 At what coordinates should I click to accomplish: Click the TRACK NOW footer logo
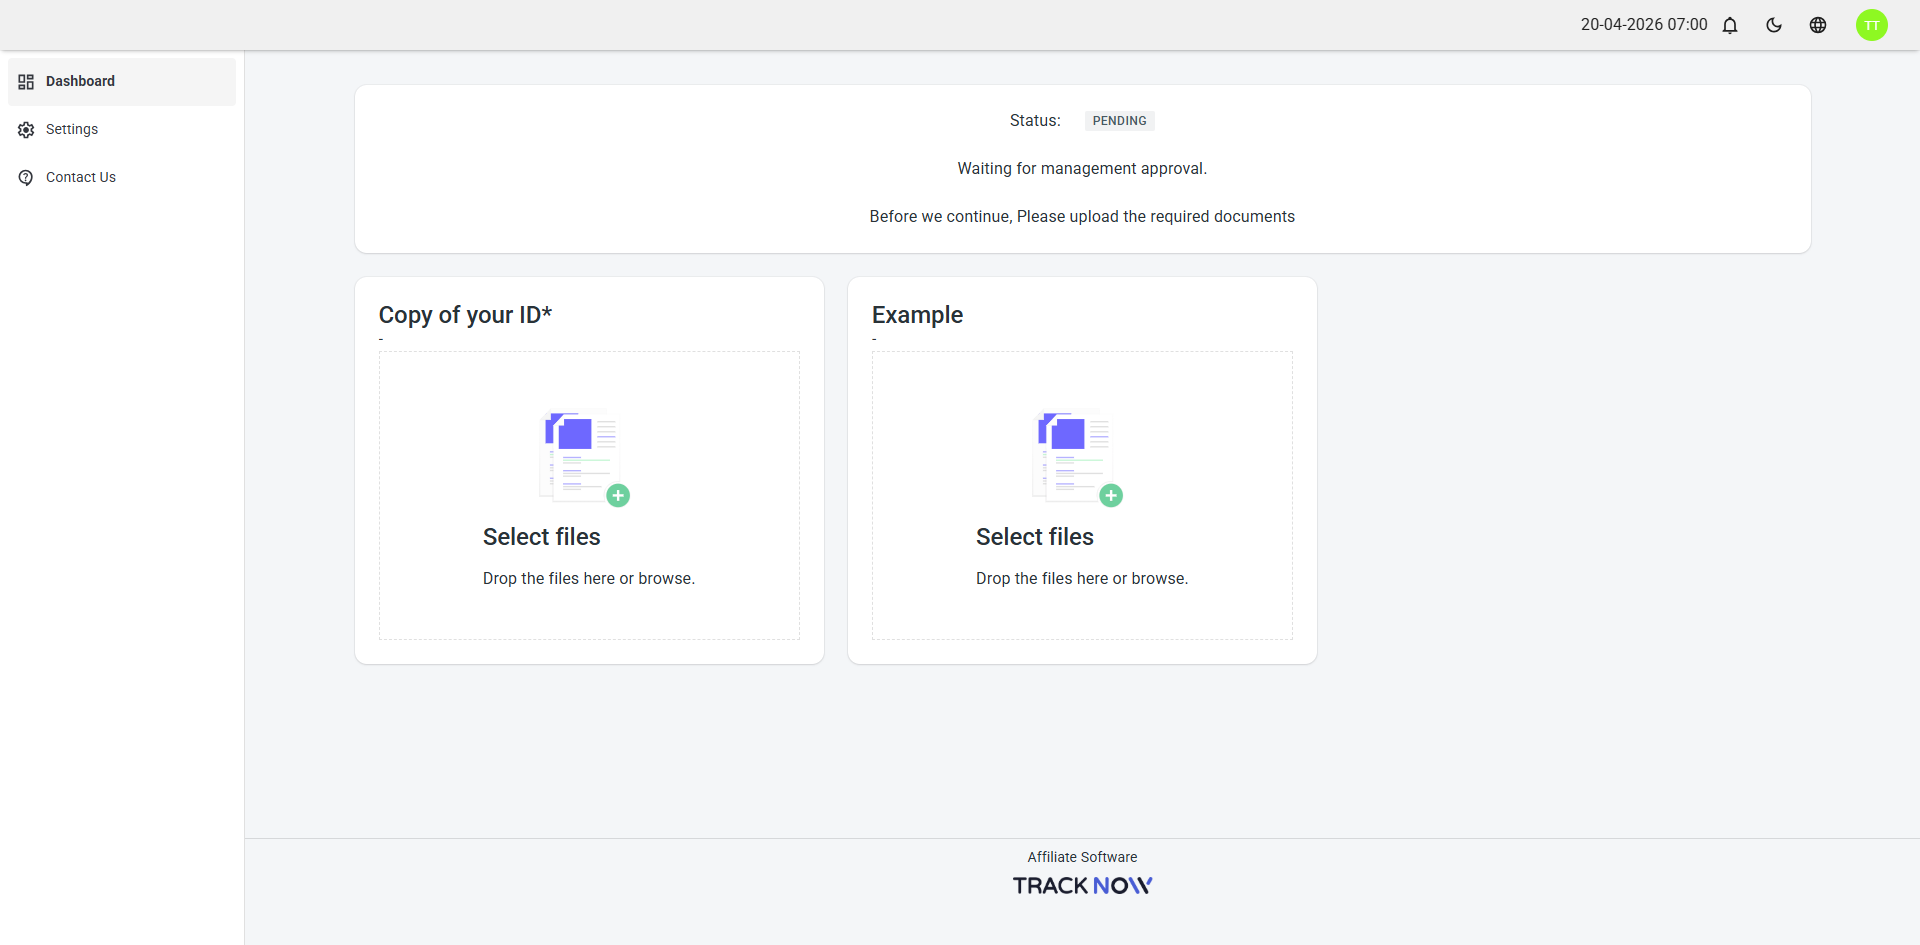click(x=1082, y=886)
